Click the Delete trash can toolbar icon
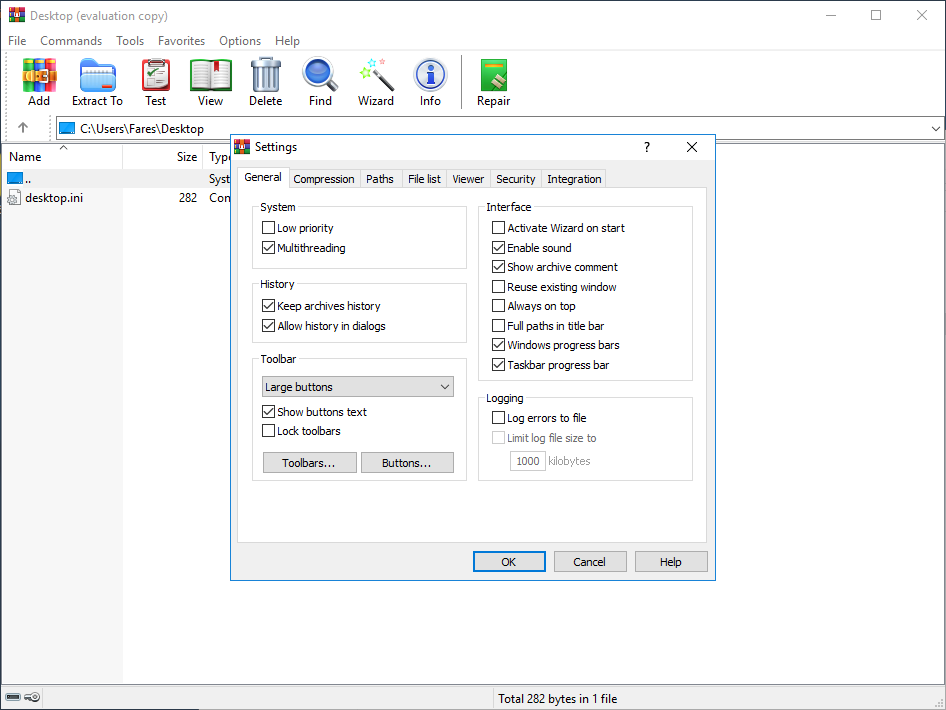The image size is (946, 710). (x=265, y=75)
